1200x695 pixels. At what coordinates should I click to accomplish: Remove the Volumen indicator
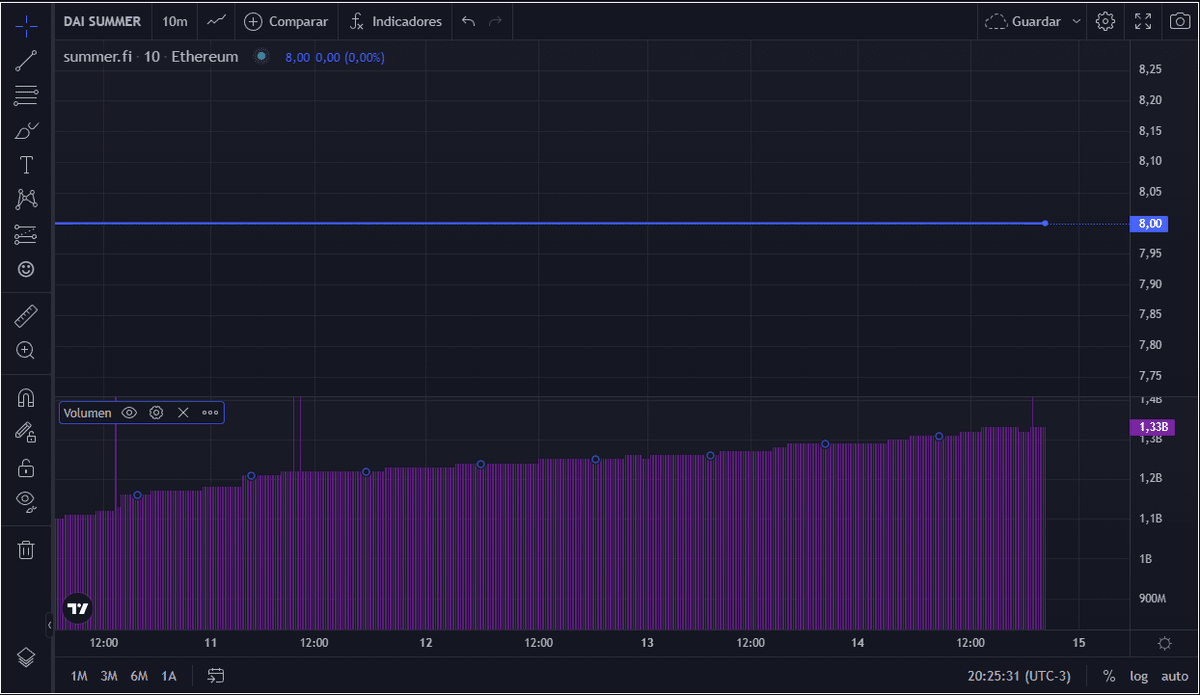point(183,412)
